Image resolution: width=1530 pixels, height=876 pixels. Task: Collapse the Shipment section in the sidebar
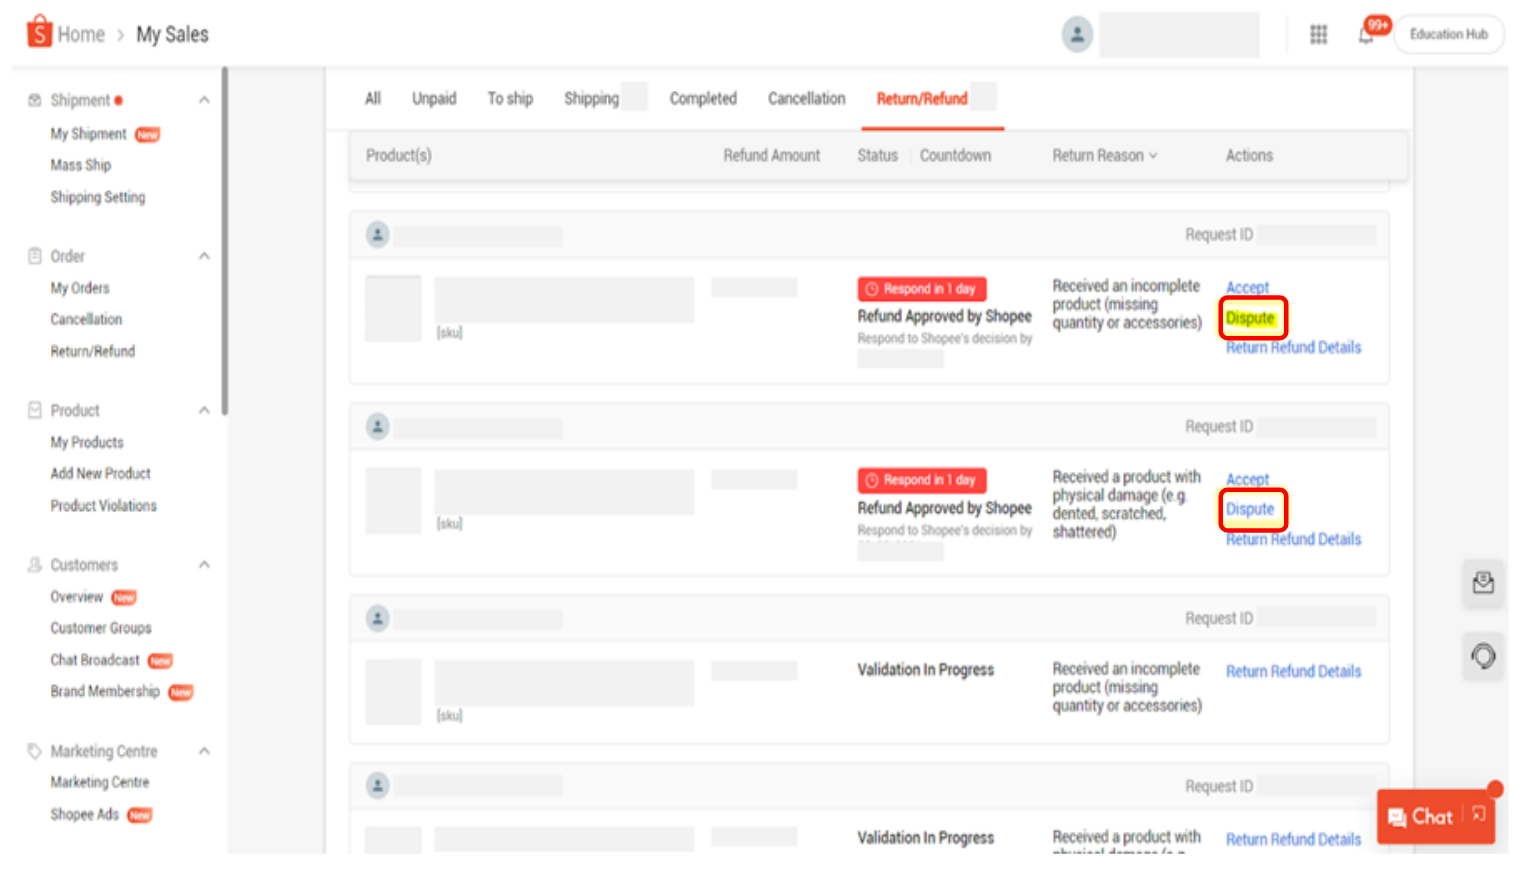[x=204, y=99]
